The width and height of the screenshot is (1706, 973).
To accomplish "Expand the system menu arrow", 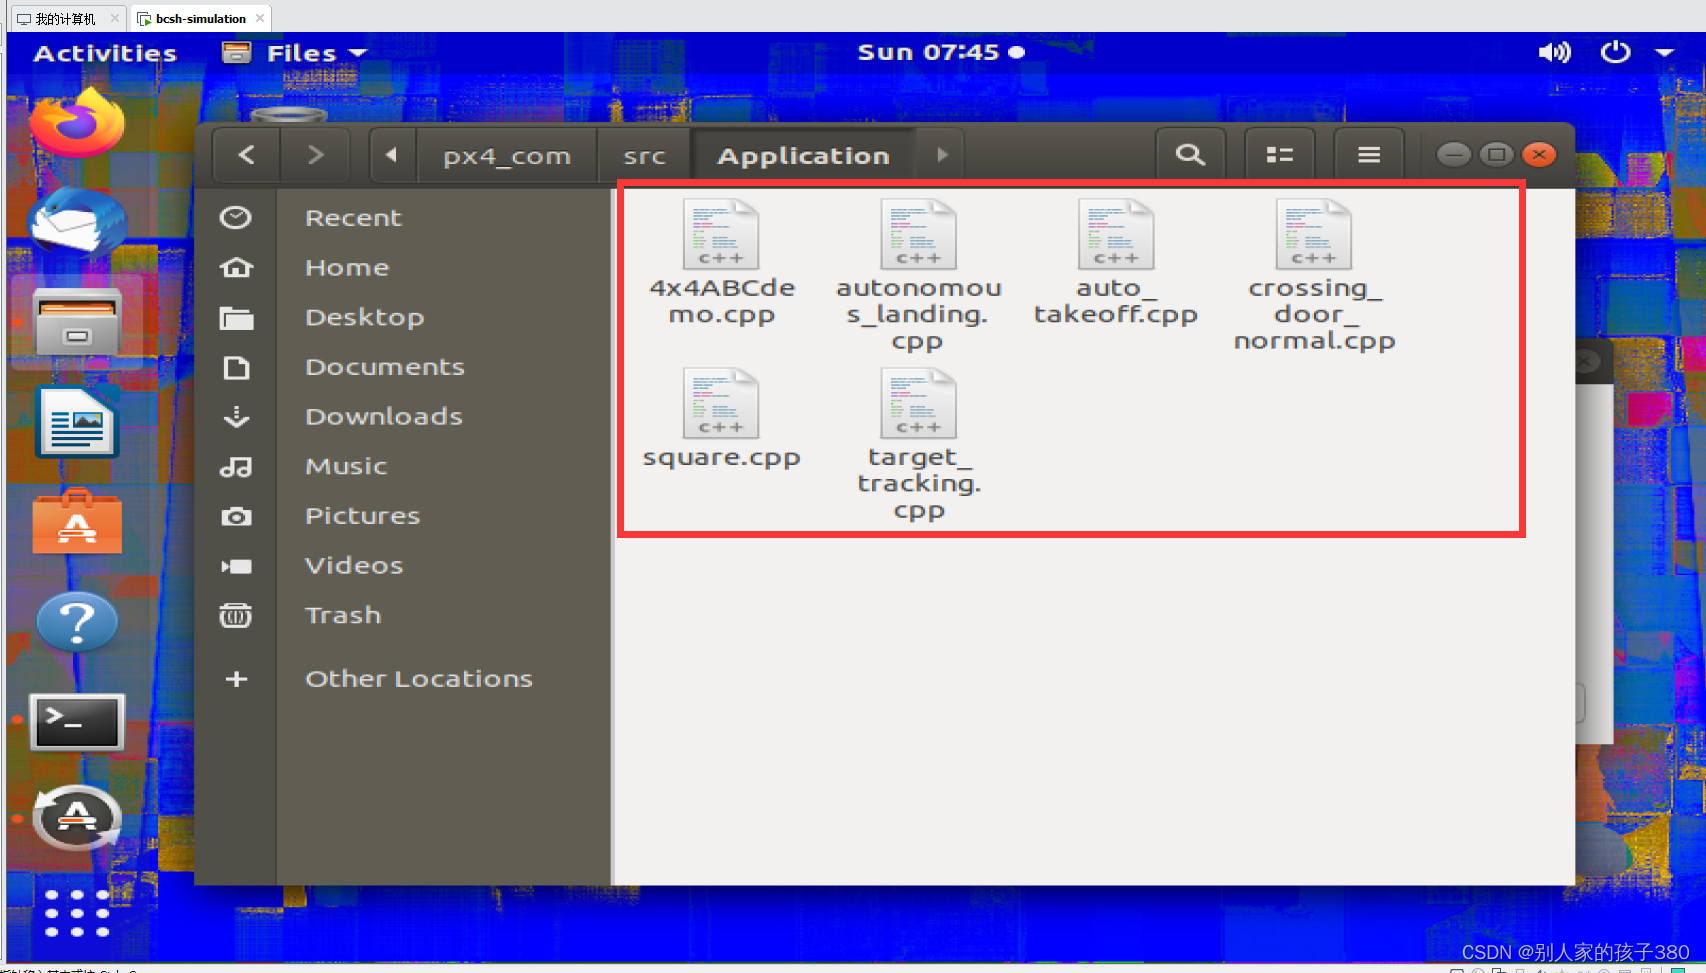I will pos(1665,53).
